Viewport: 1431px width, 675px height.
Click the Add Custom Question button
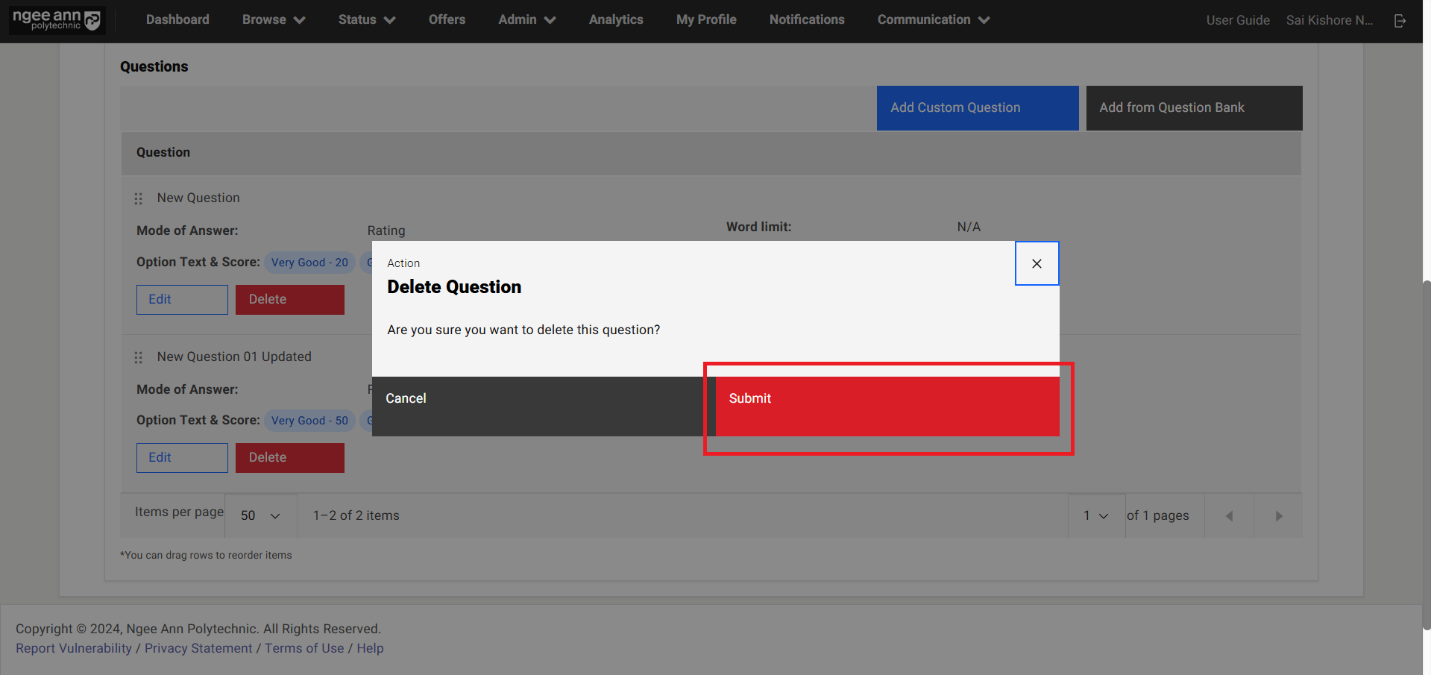(977, 108)
